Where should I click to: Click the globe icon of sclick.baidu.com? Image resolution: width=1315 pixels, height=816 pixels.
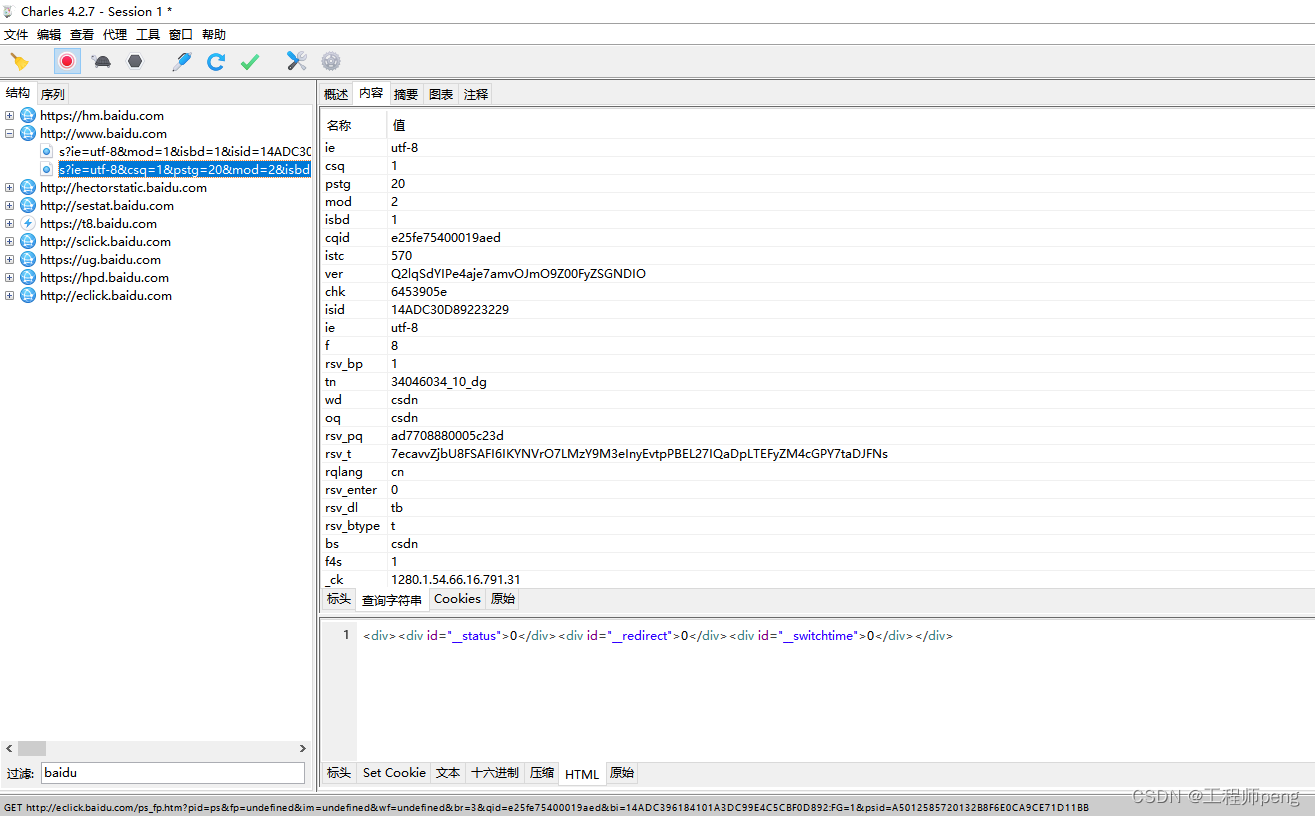[x=27, y=242]
